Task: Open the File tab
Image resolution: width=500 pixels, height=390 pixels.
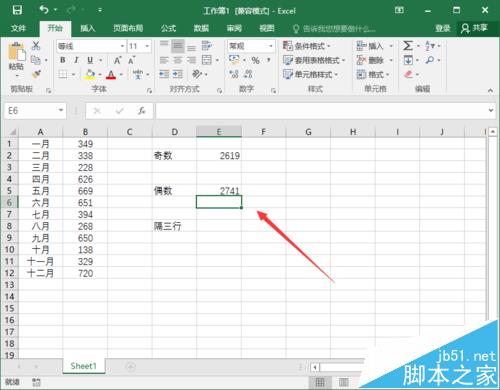Action: click(x=18, y=28)
